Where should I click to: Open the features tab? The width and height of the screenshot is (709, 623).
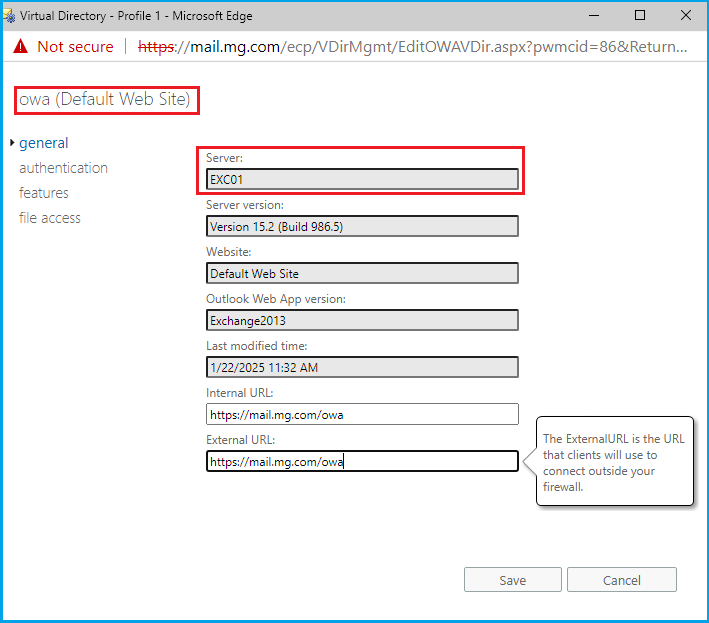(44, 193)
